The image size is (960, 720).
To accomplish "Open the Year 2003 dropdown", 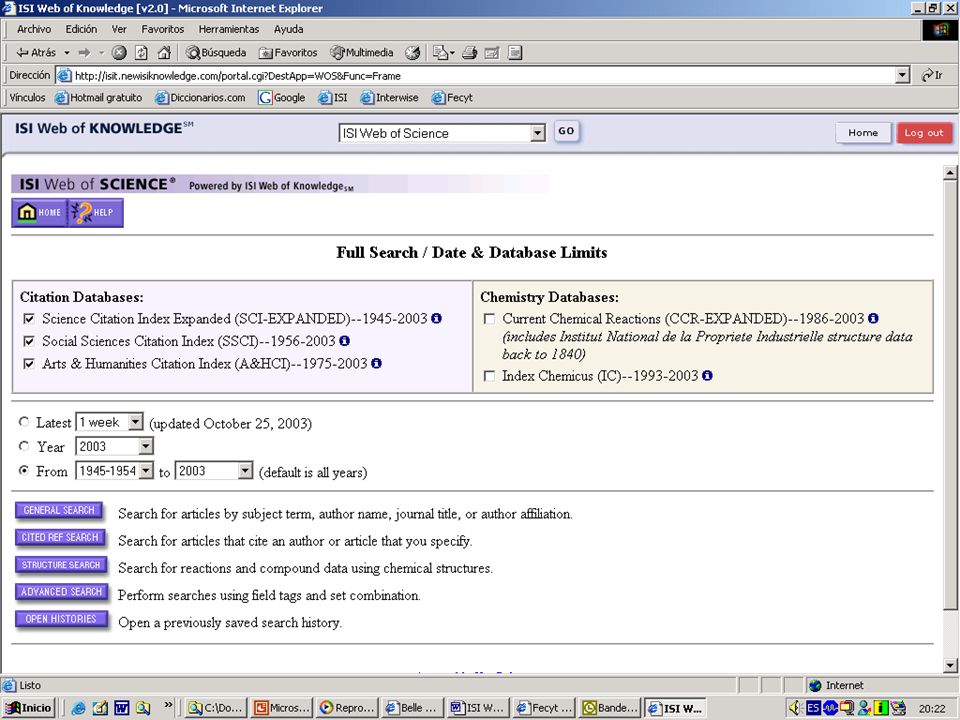I will click(114, 446).
